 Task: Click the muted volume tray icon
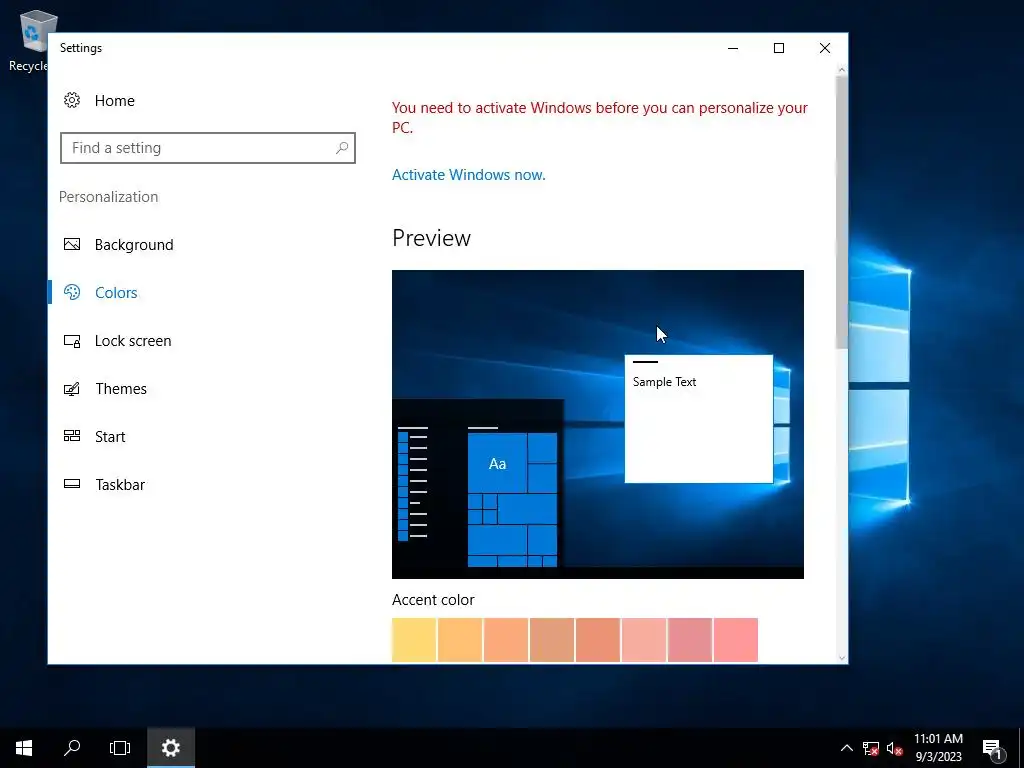[895, 748]
